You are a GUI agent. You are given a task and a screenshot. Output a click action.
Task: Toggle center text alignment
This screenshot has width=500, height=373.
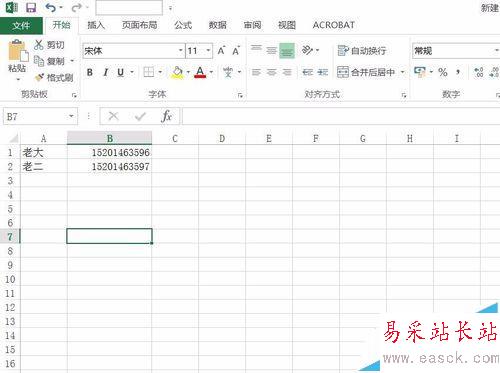coord(272,72)
